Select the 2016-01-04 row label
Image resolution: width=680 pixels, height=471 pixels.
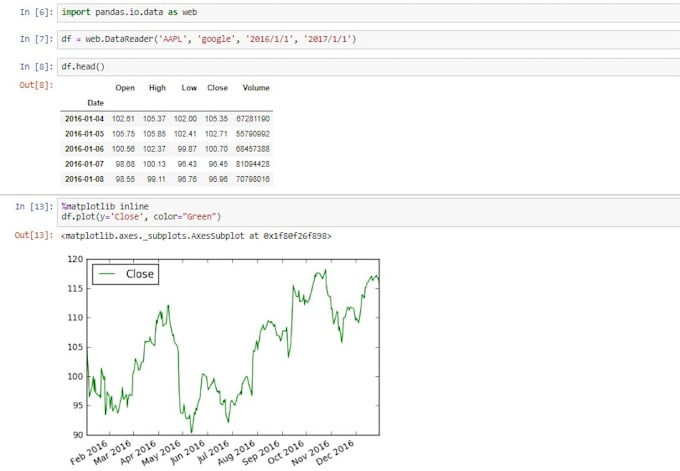pyautogui.click(x=85, y=119)
